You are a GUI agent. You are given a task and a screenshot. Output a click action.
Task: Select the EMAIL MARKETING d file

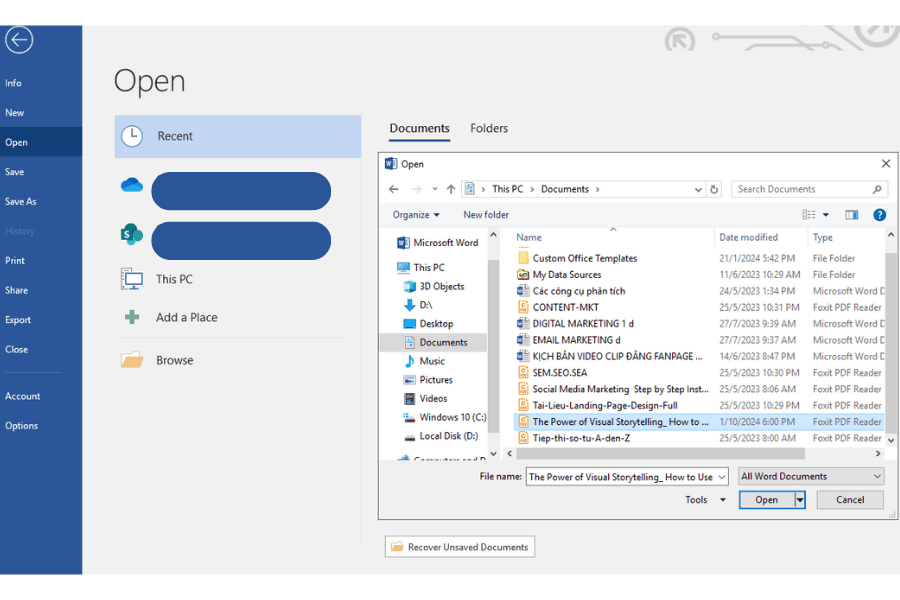pyautogui.click(x=576, y=340)
